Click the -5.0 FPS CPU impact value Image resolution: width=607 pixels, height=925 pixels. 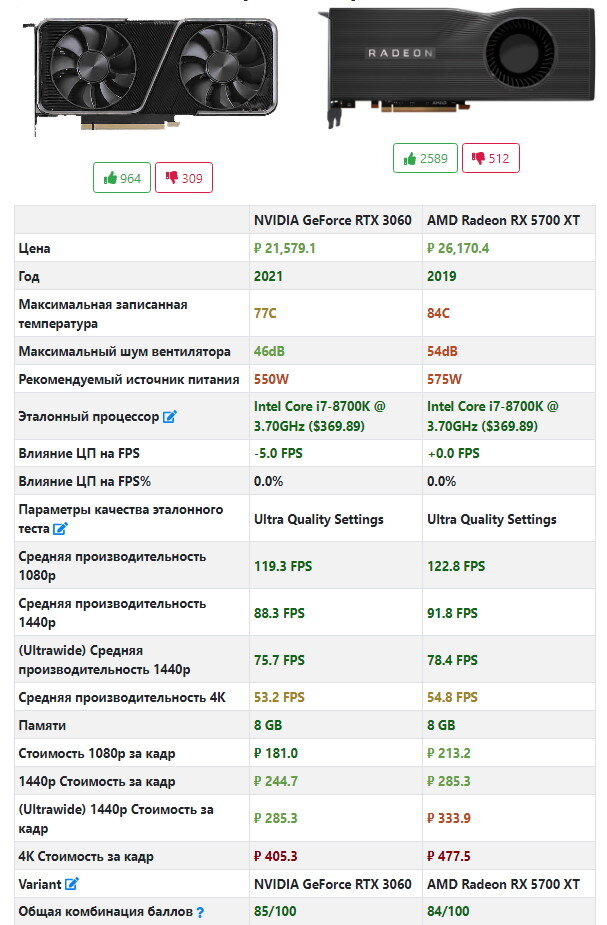pyautogui.click(x=278, y=453)
